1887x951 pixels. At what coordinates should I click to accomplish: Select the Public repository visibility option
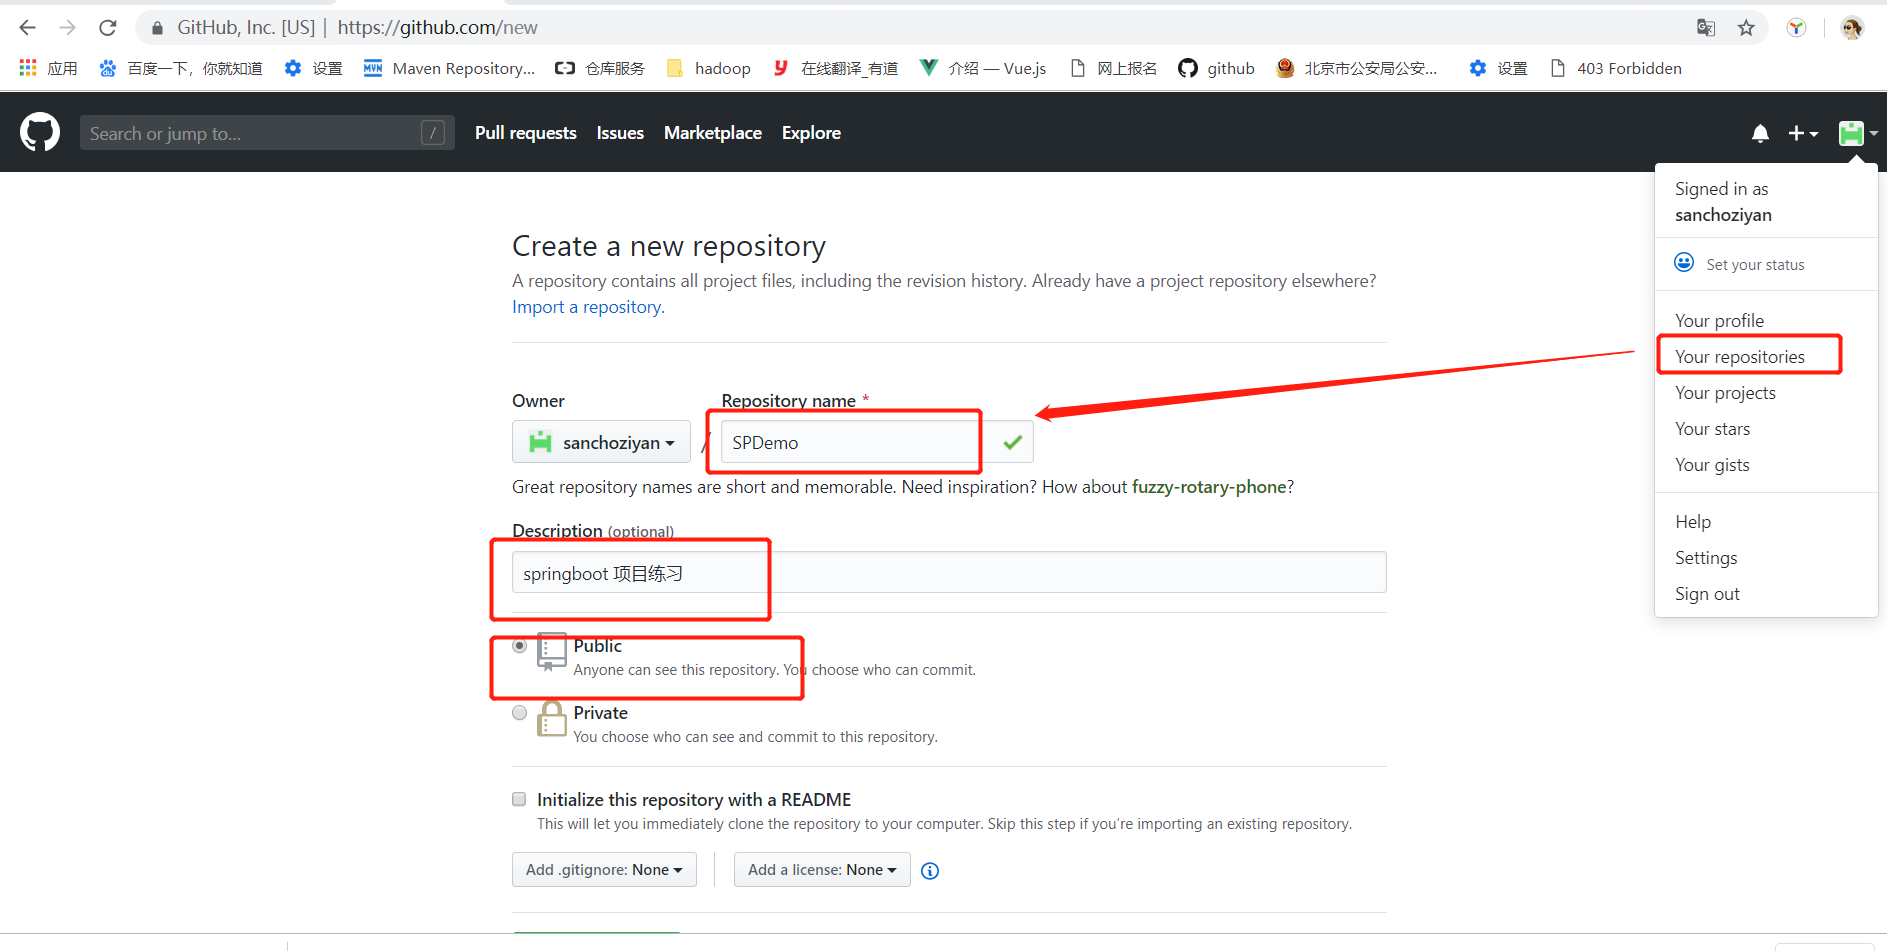click(519, 645)
